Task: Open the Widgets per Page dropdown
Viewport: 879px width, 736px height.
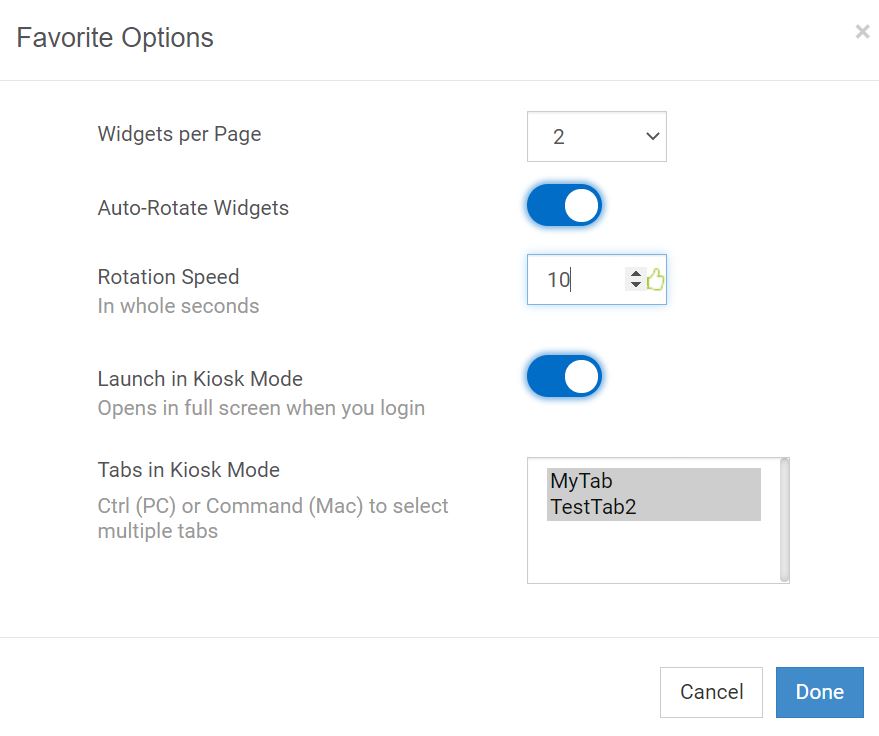Action: 596,136
